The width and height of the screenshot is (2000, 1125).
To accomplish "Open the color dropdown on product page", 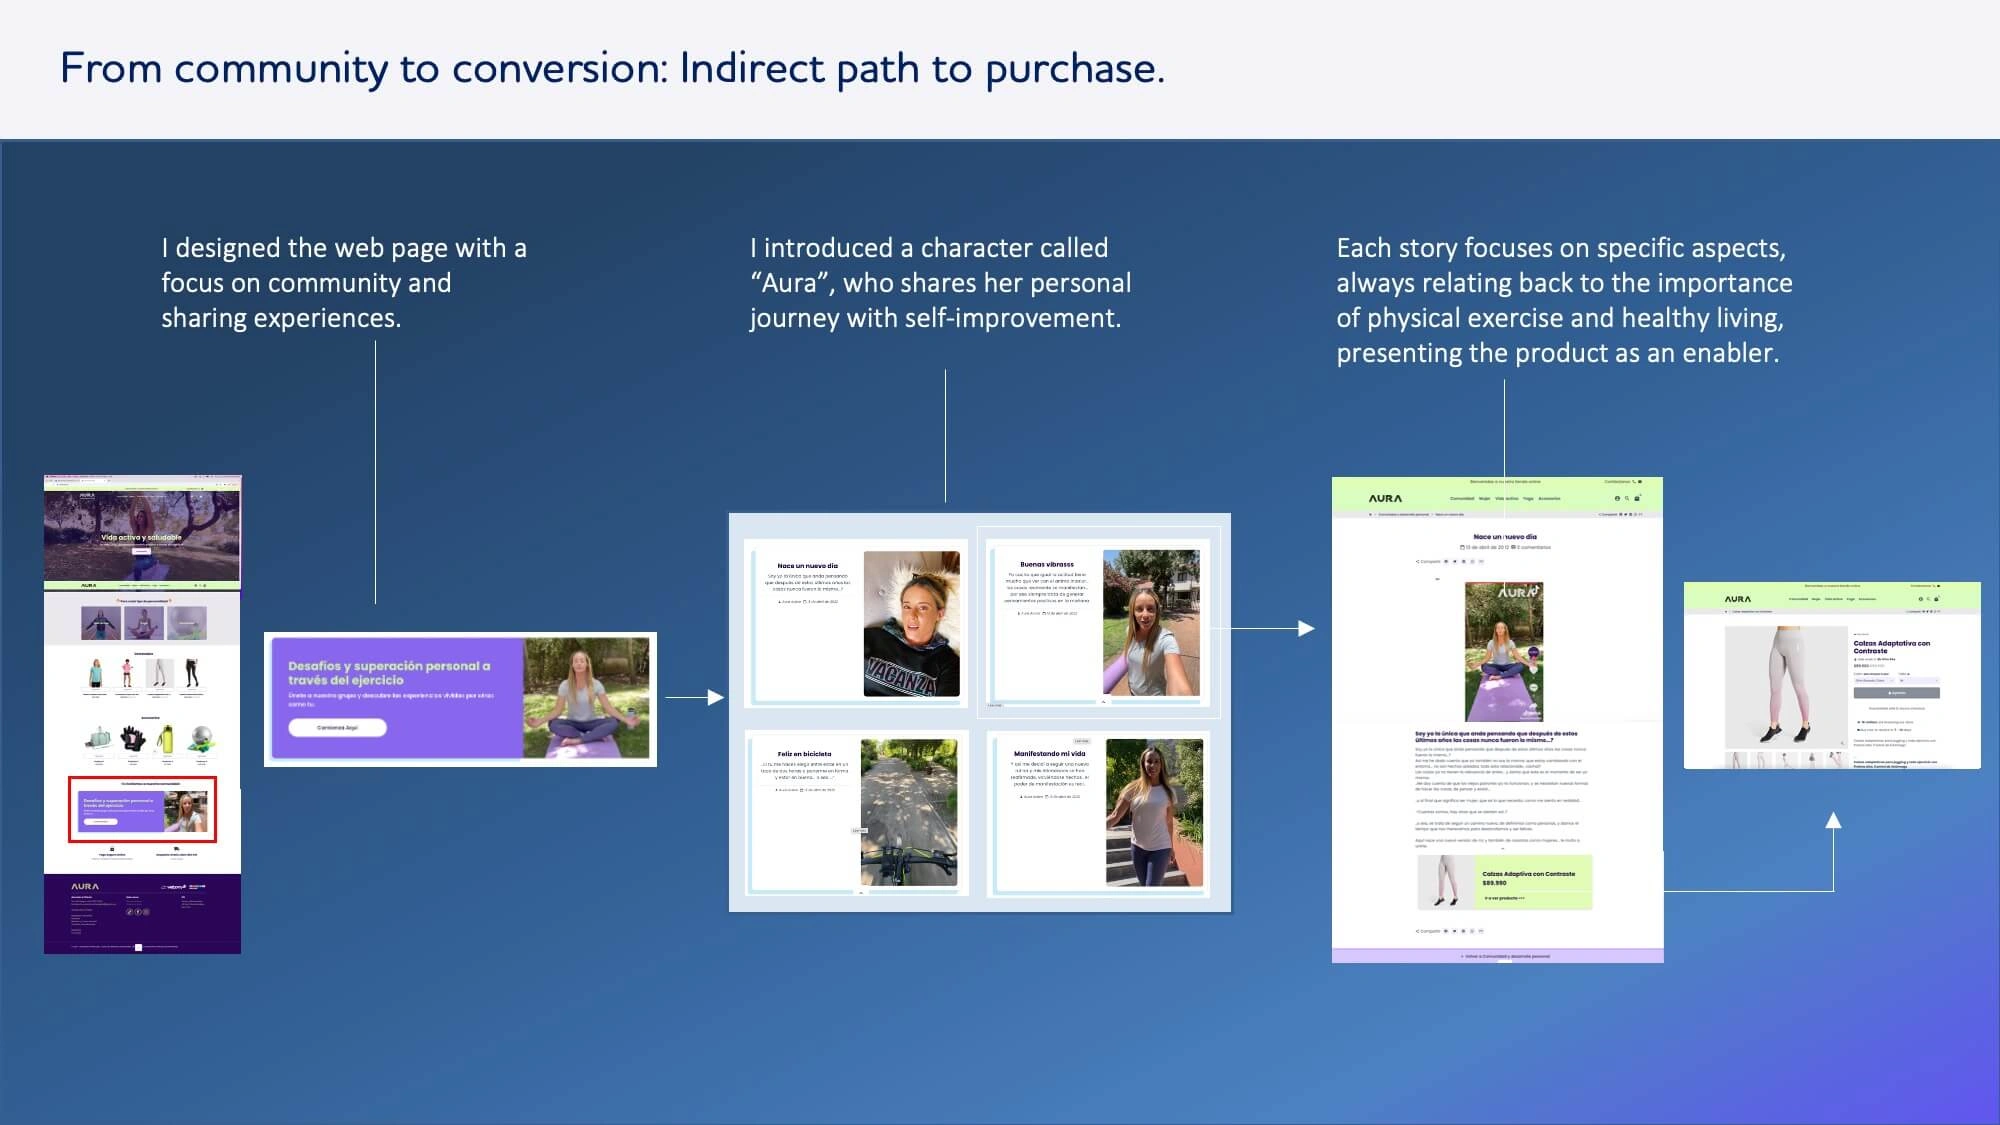I will pyautogui.click(x=1873, y=680).
